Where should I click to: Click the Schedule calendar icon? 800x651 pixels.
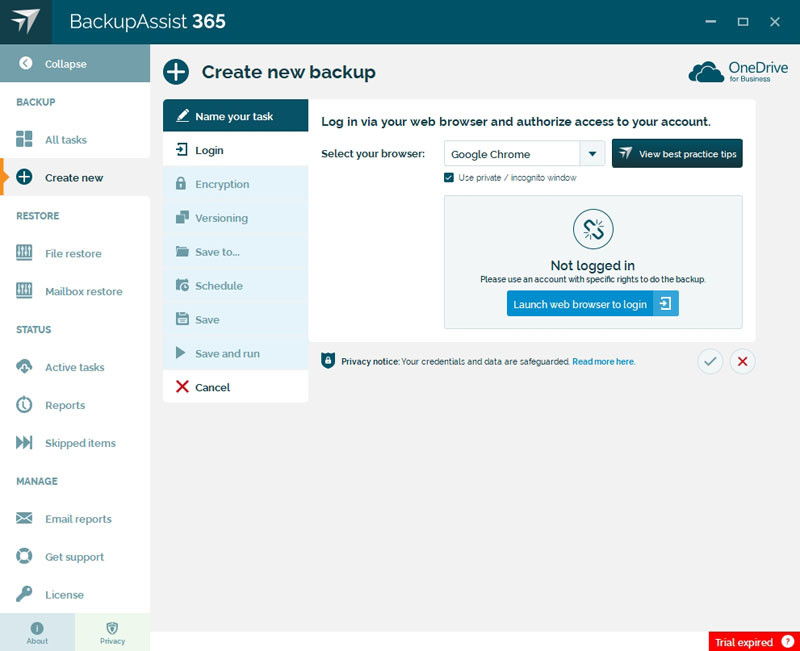tap(182, 285)
